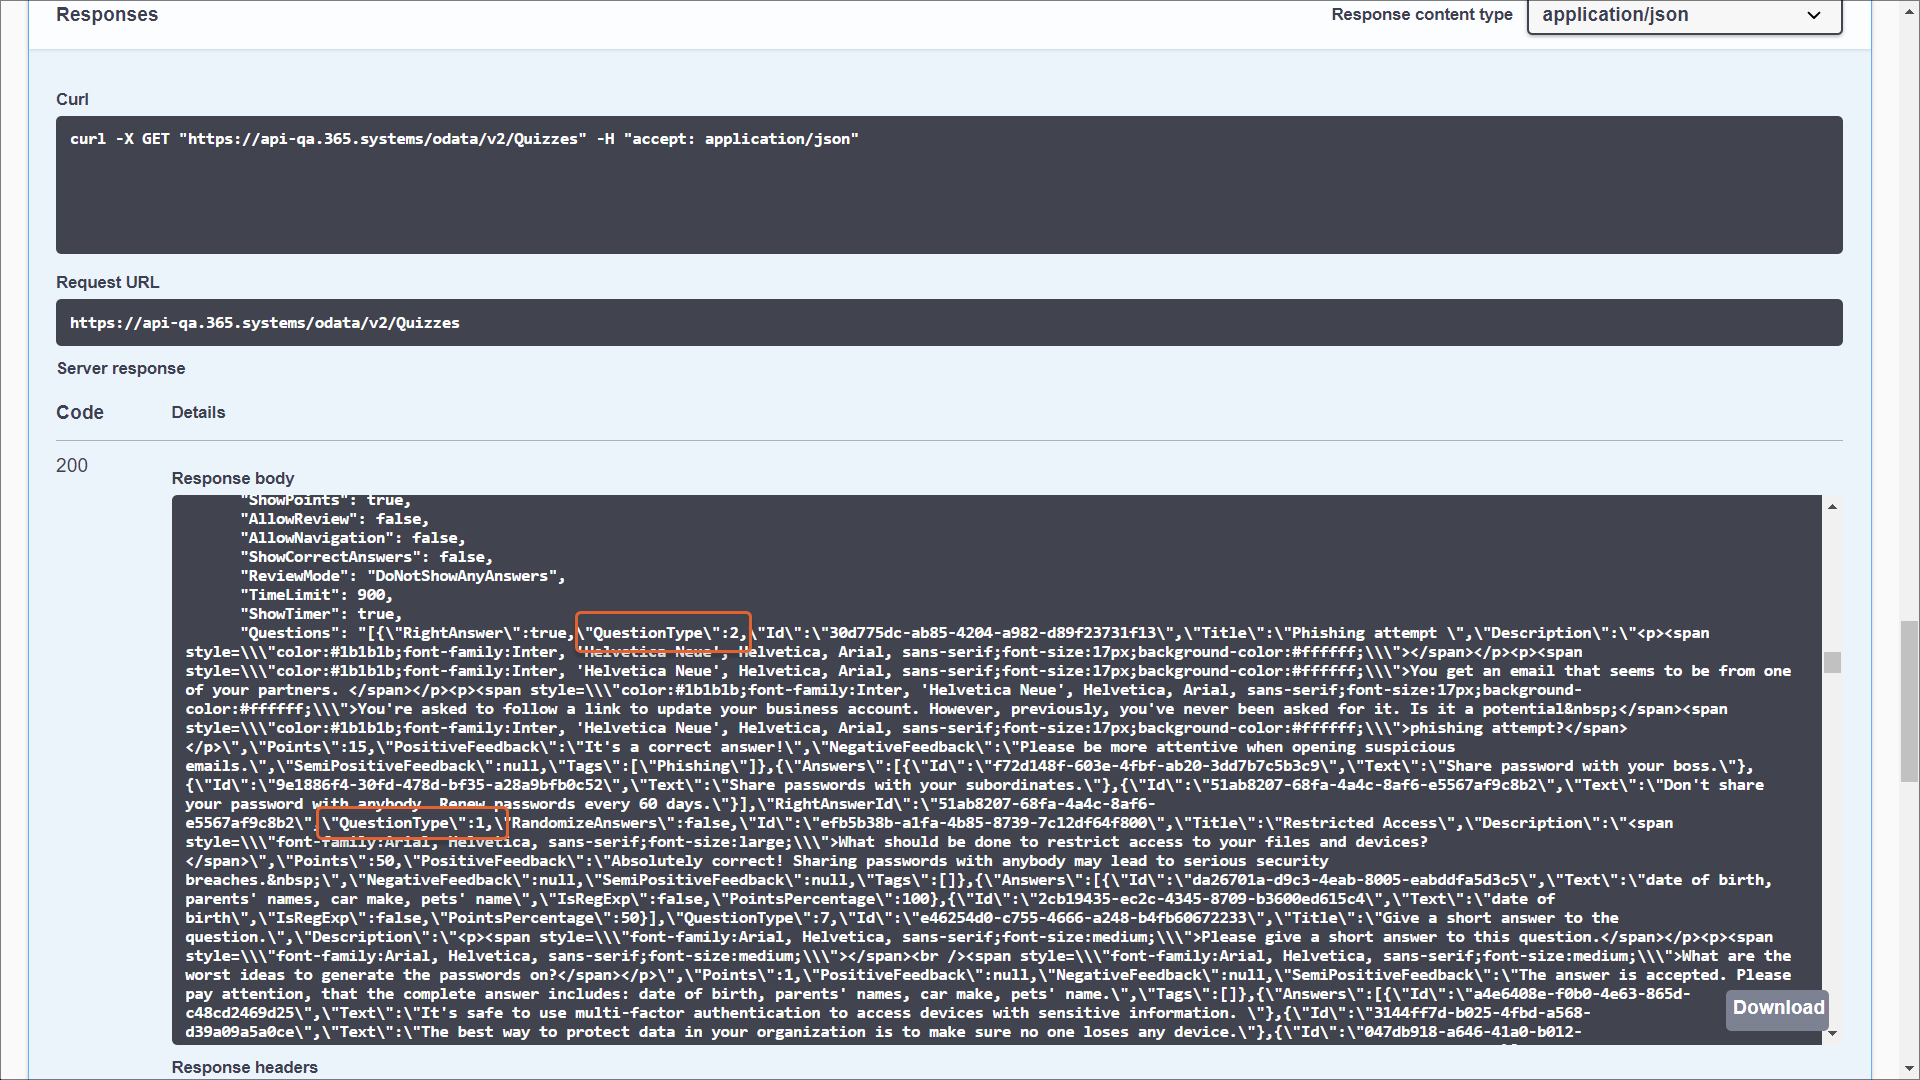Download the response body
The height and width of the screenshot is (1080, 1920).
coord(1777,1008)
